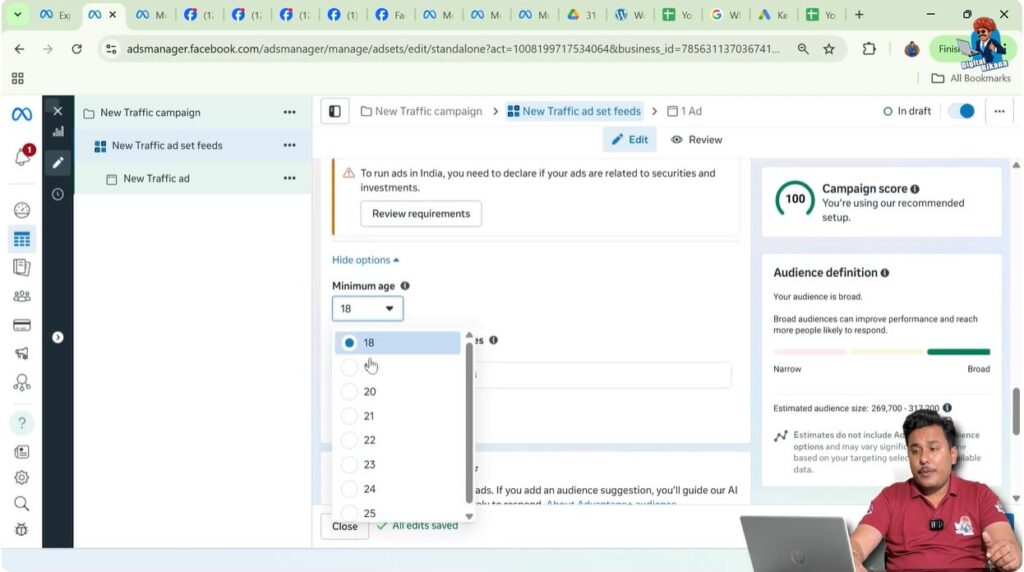Open the sidebar Settings gear icon
The image size is (1024, 572).
tap(21, 478)
